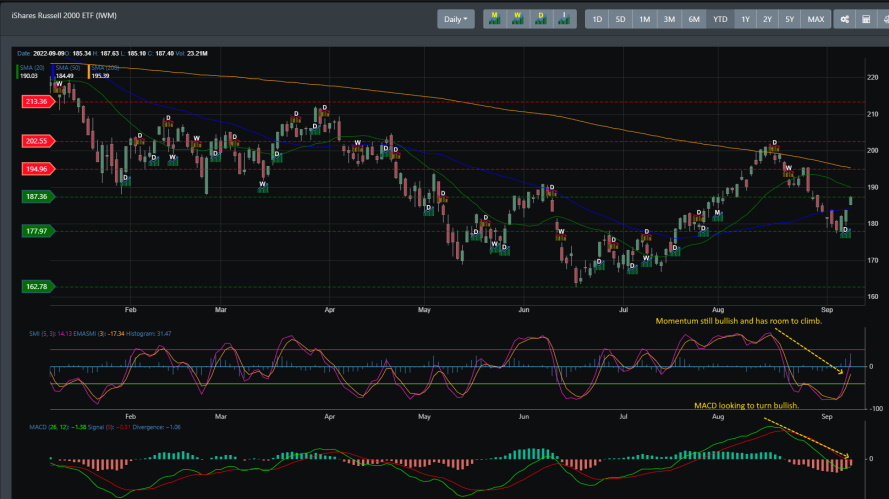Set chart range to 1M

click(645, 19)
